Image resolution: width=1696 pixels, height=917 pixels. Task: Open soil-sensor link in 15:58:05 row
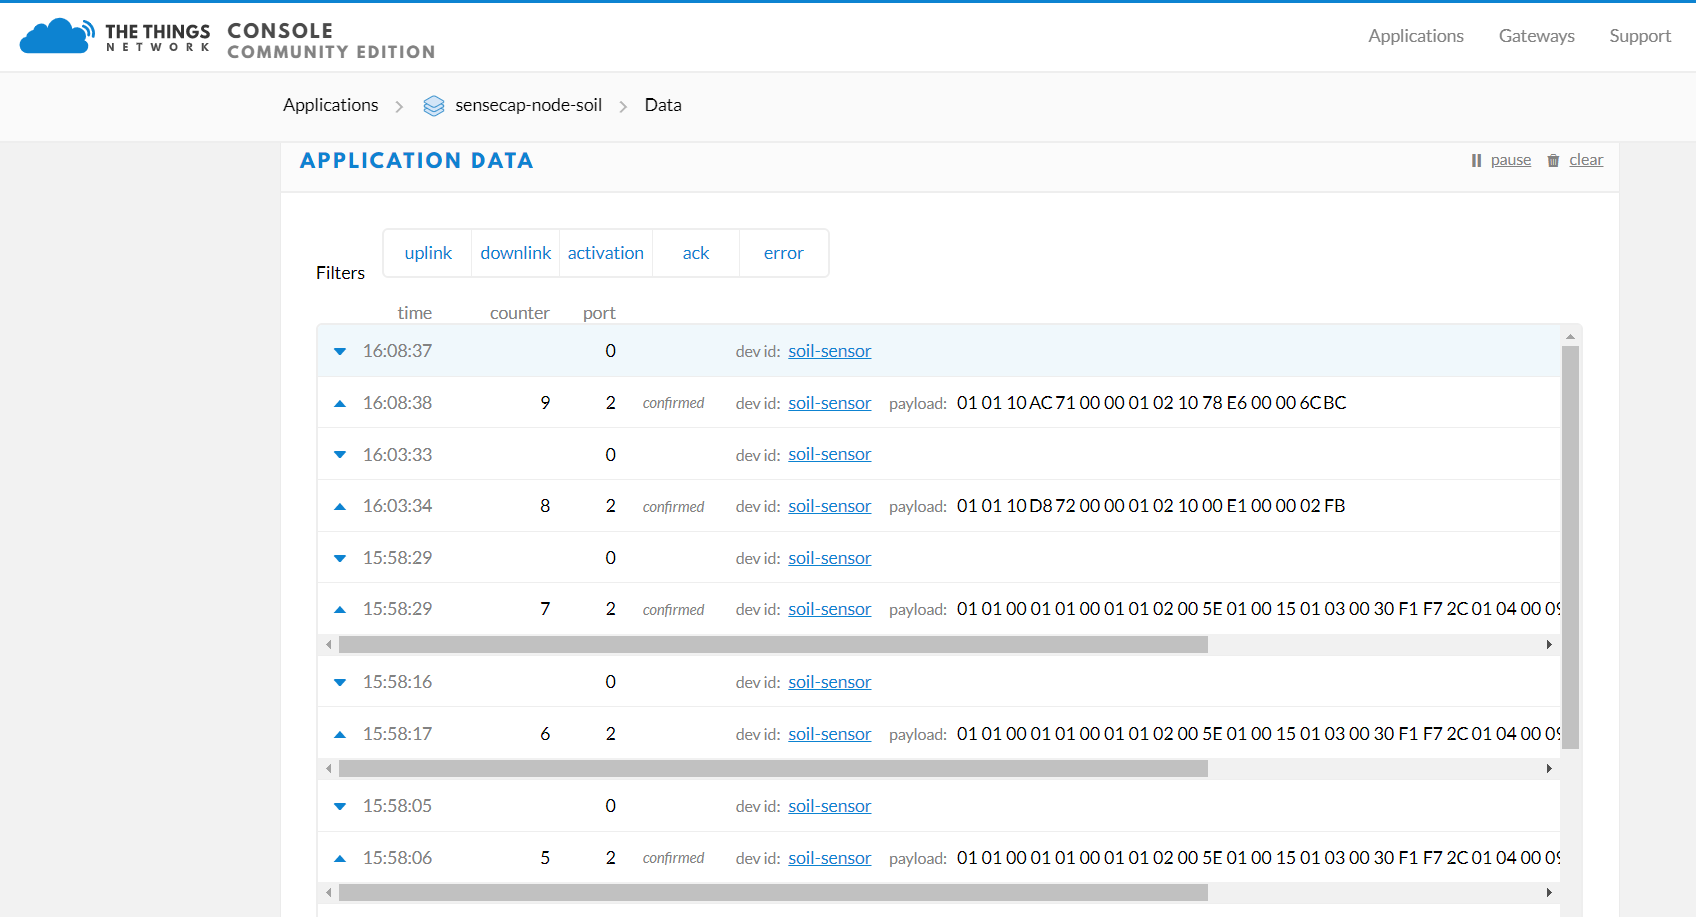click(829, 806)
